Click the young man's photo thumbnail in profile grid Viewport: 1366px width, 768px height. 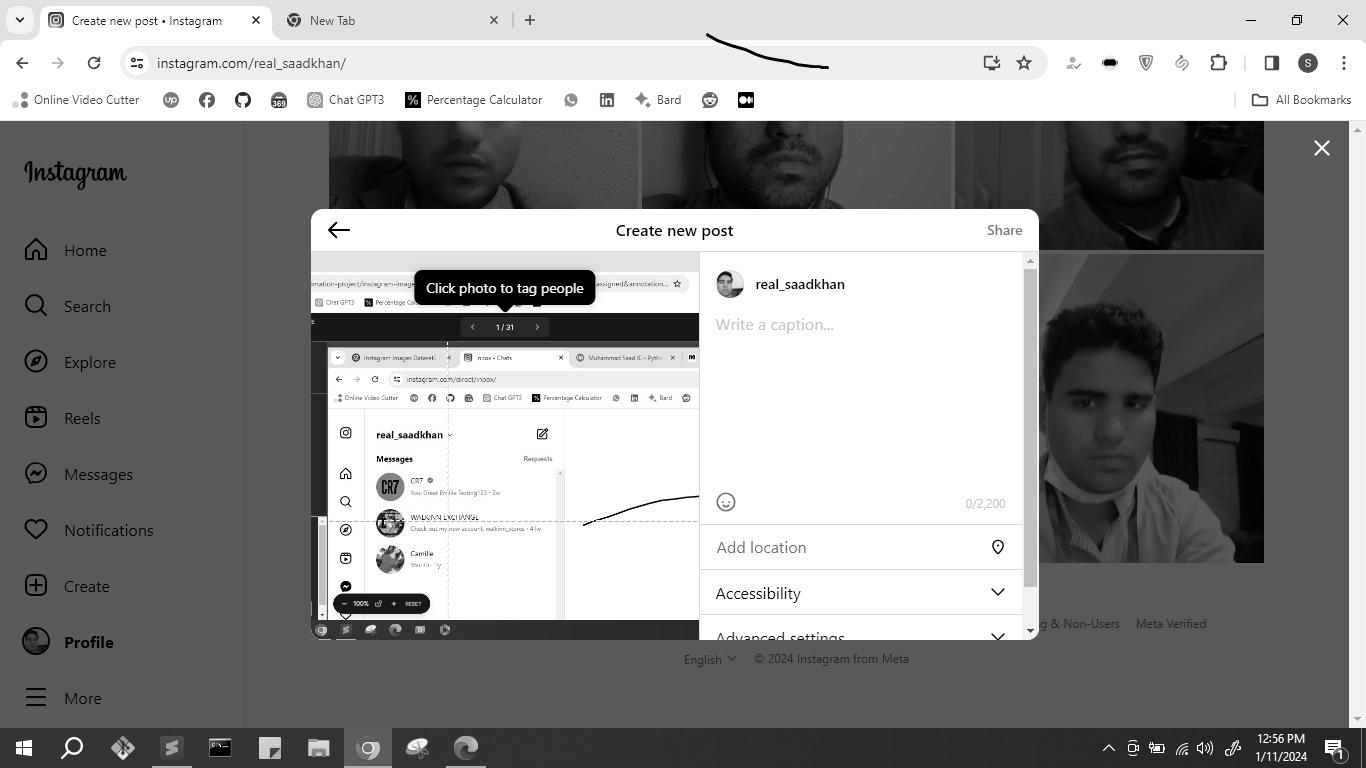pos(1151,408)
